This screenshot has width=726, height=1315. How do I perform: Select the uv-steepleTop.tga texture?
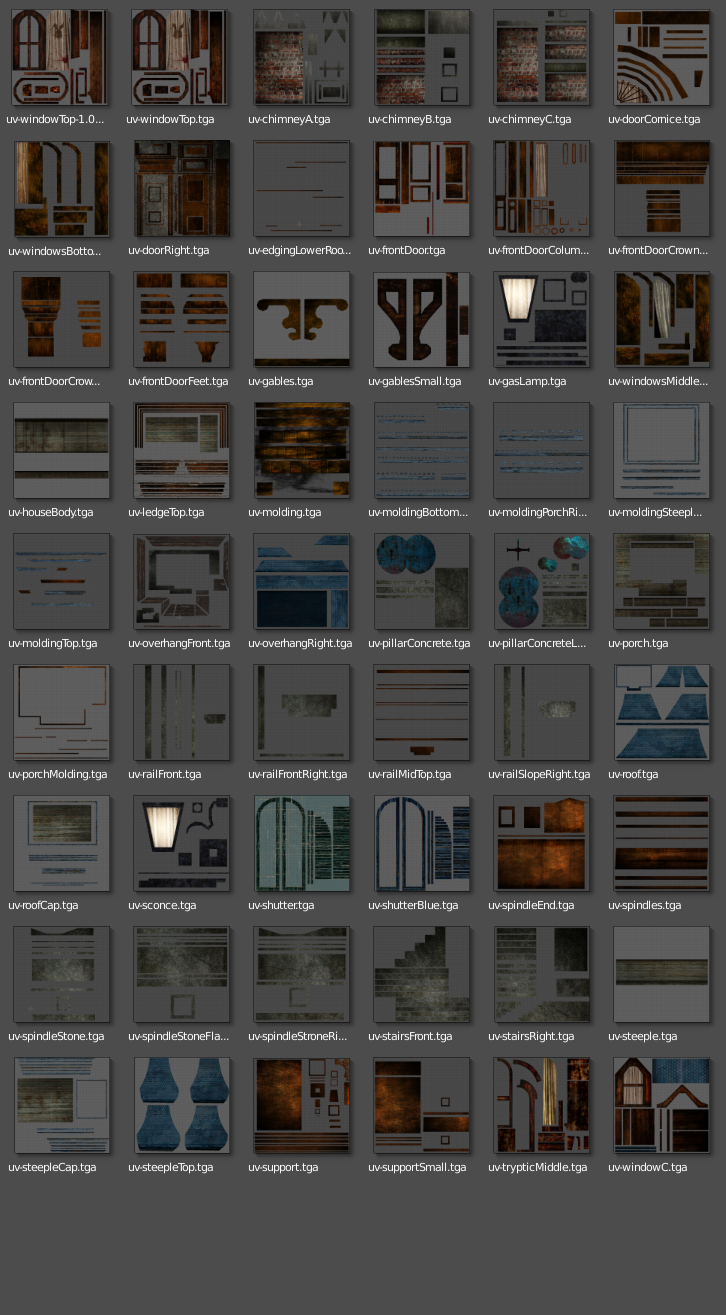click(181, 1106)
